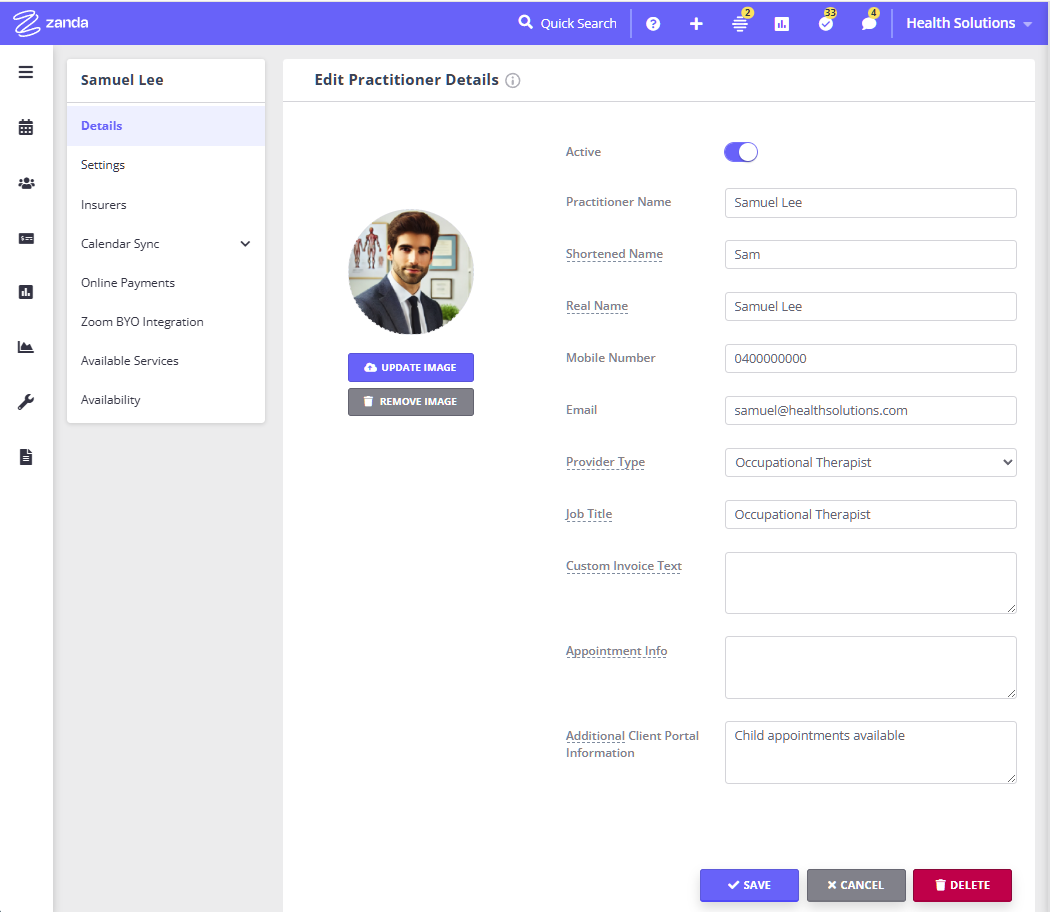Open the calendar from the sidebar
The width and height of the screenshot is (1050, 912).
click(26, 127)
